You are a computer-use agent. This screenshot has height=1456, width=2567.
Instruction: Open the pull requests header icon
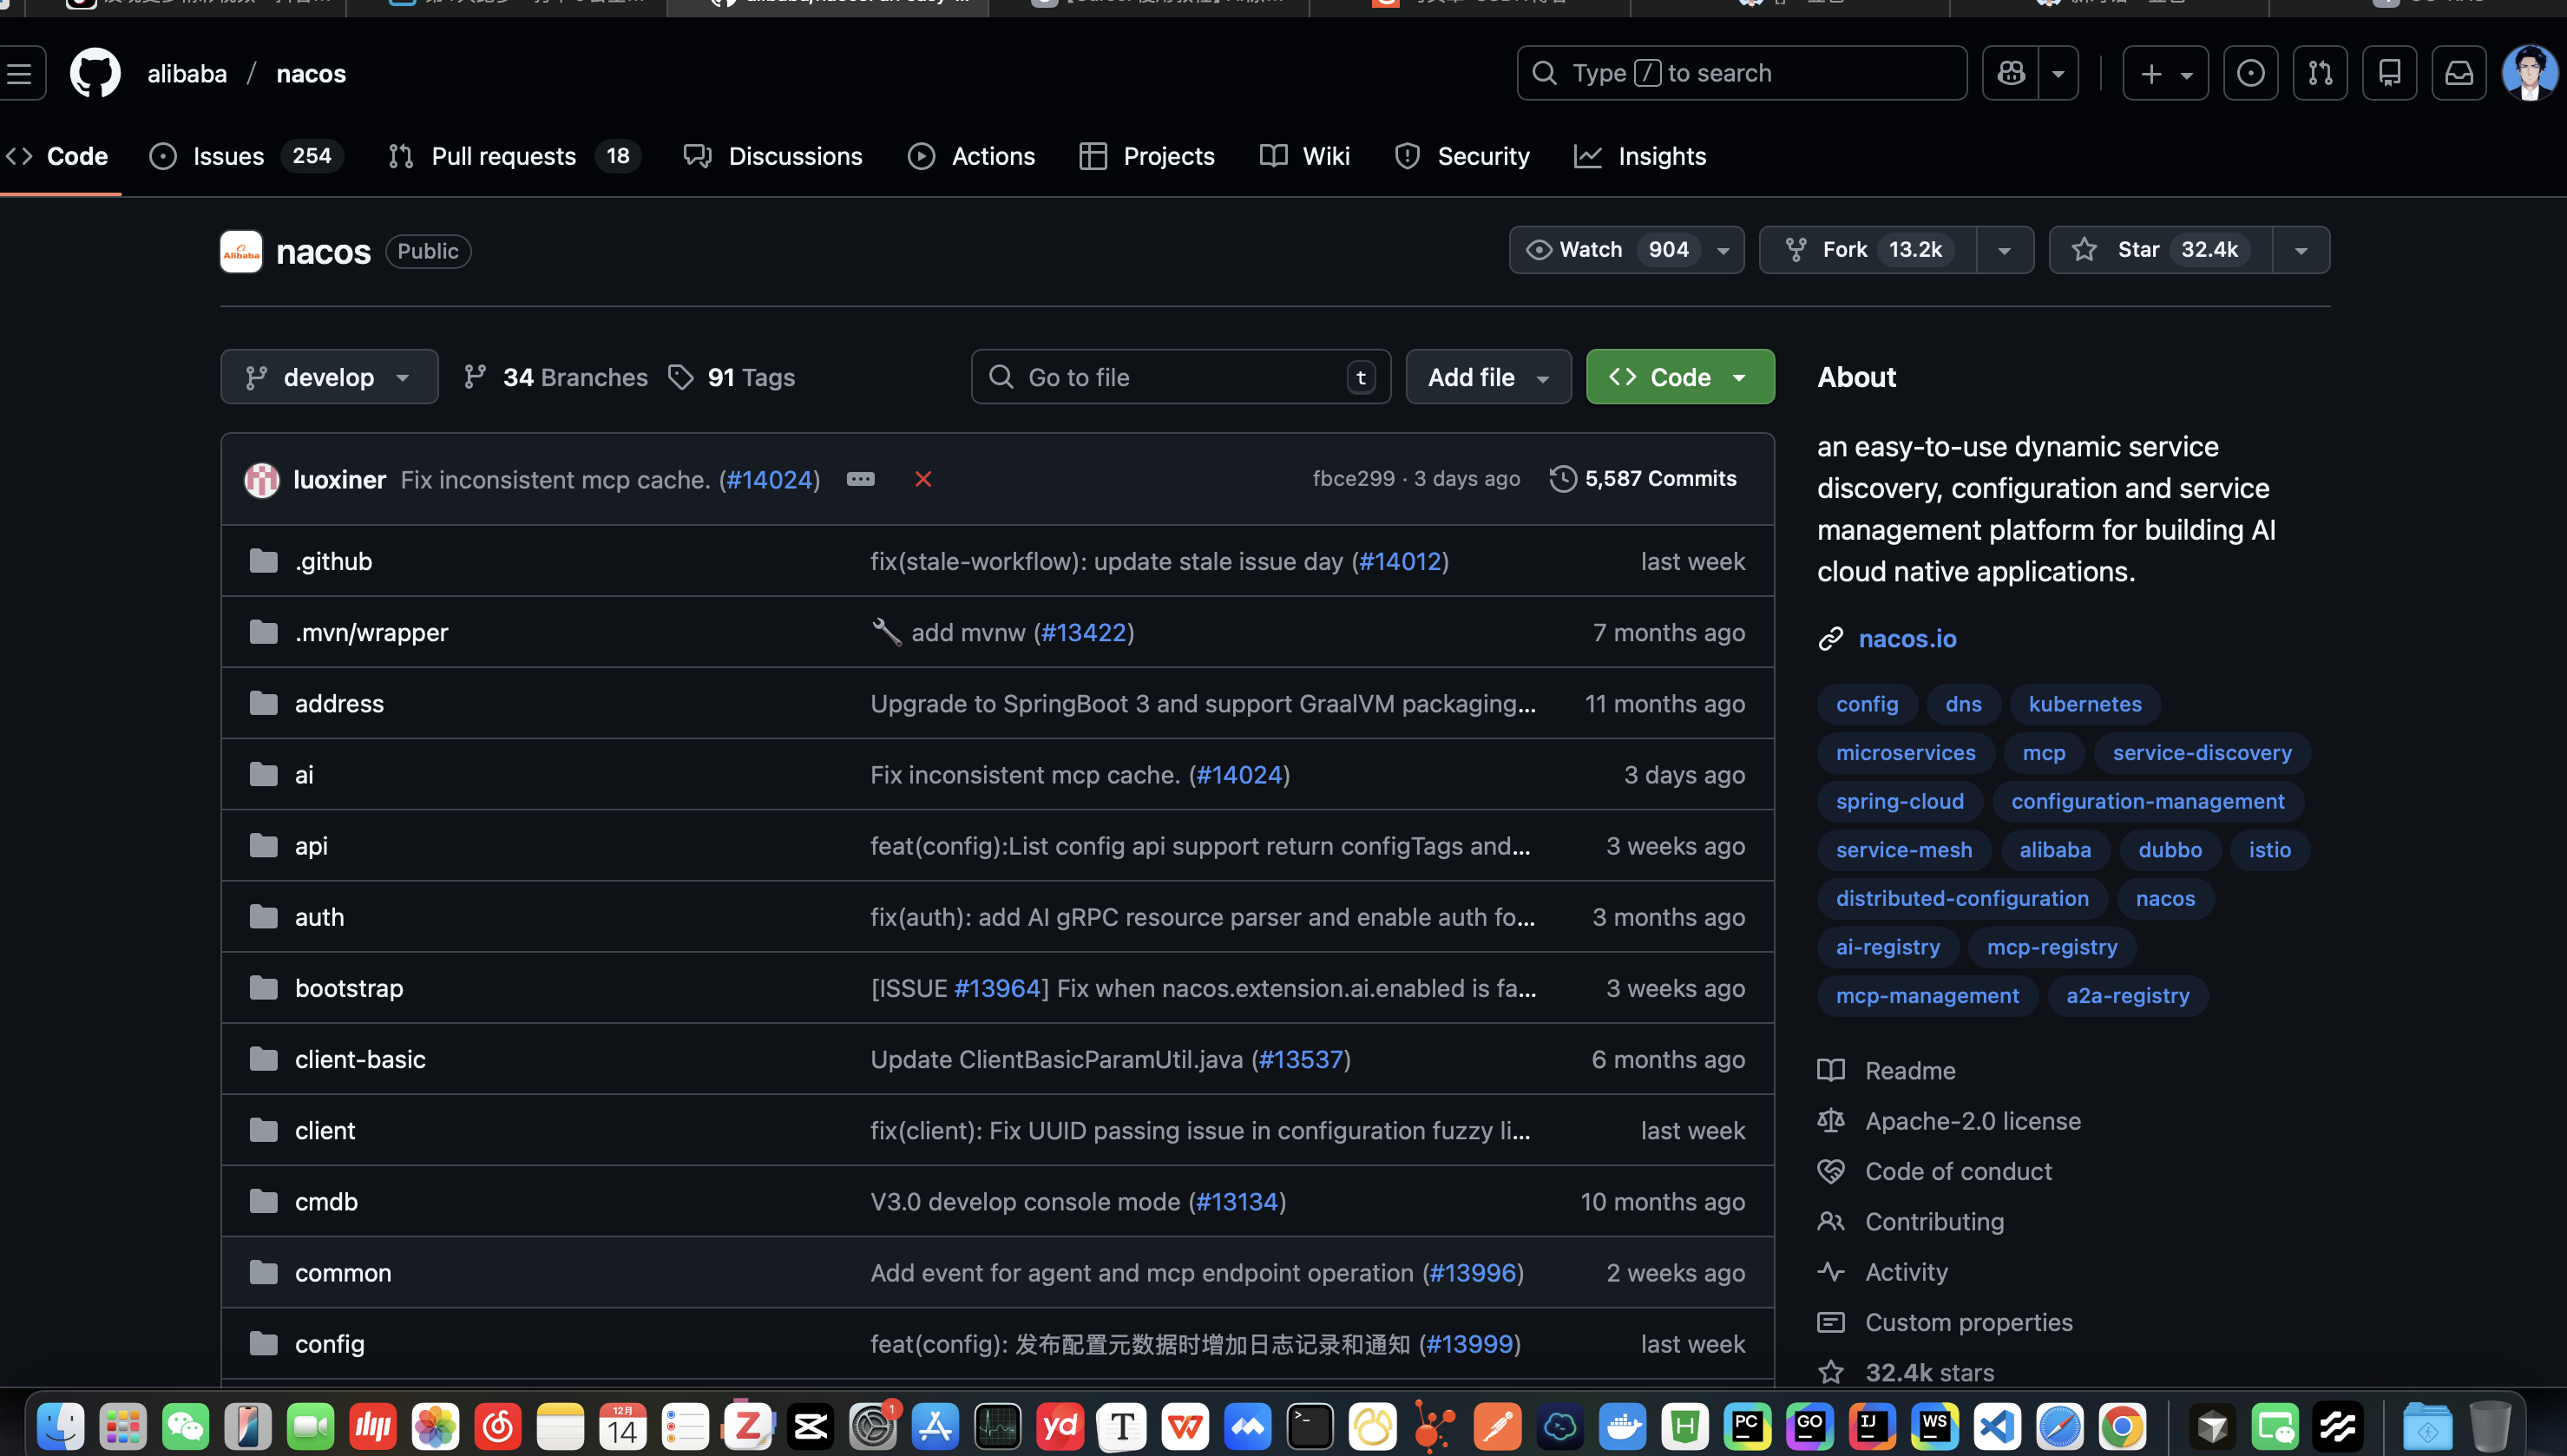pyautogui.click(x=2320, y=73)
